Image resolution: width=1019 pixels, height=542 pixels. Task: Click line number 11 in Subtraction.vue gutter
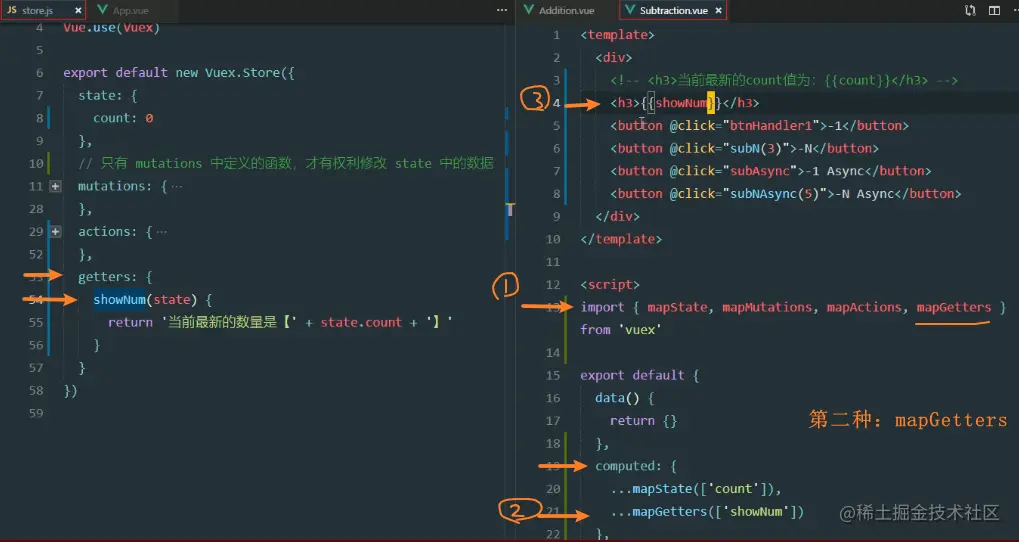pyautogui.click(x=553, y=262)
